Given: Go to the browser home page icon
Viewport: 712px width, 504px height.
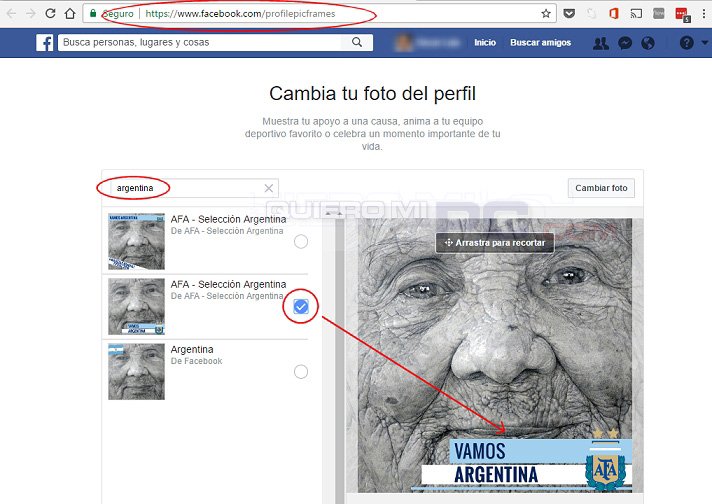Looking at the screenshot, I should point(70,14).
